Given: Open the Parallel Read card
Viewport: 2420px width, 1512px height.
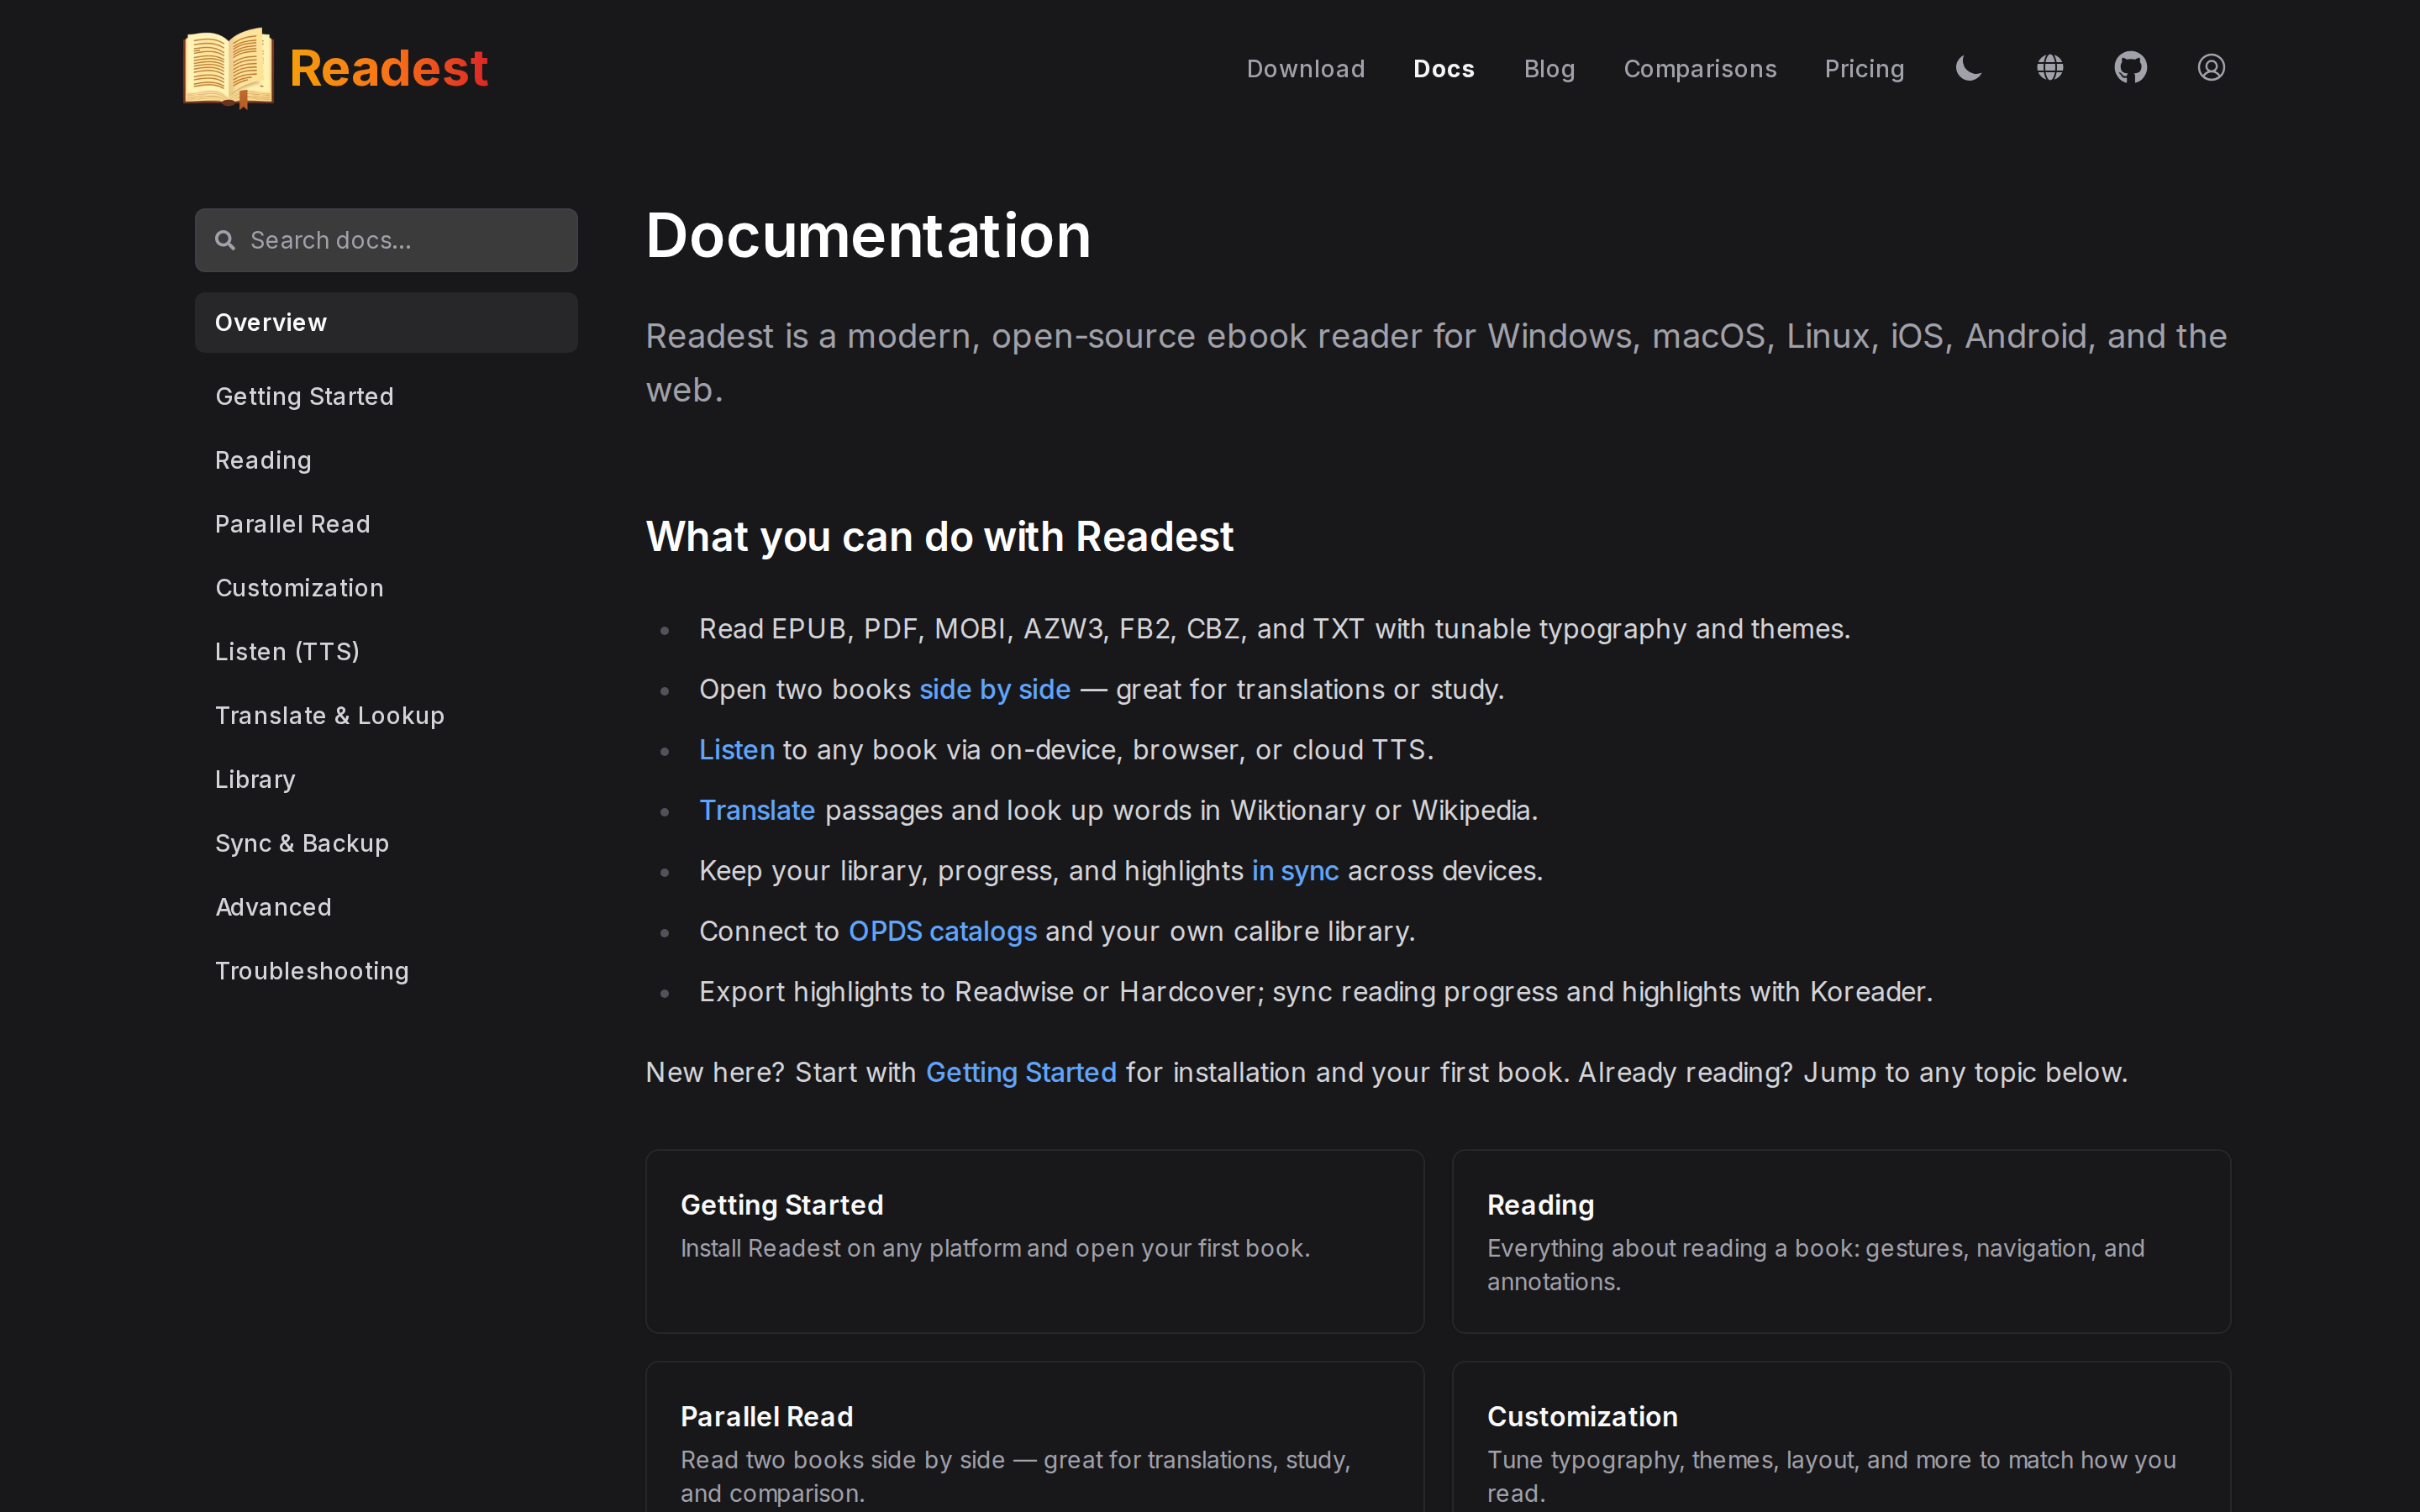Looking at the screenshot, I should click(x=1035, y=1437).
